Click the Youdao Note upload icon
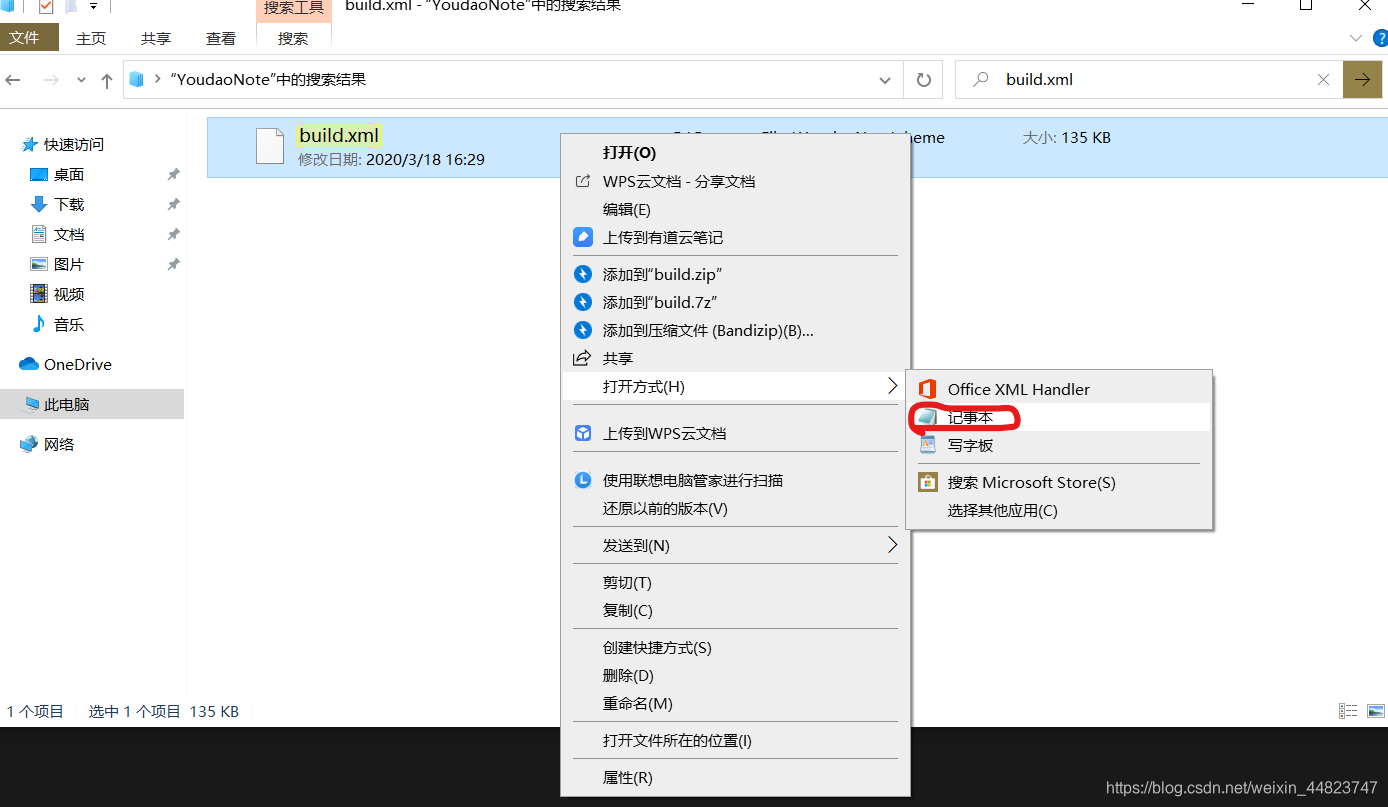This screenshot has height=807, width=1388. pos(583,238)
